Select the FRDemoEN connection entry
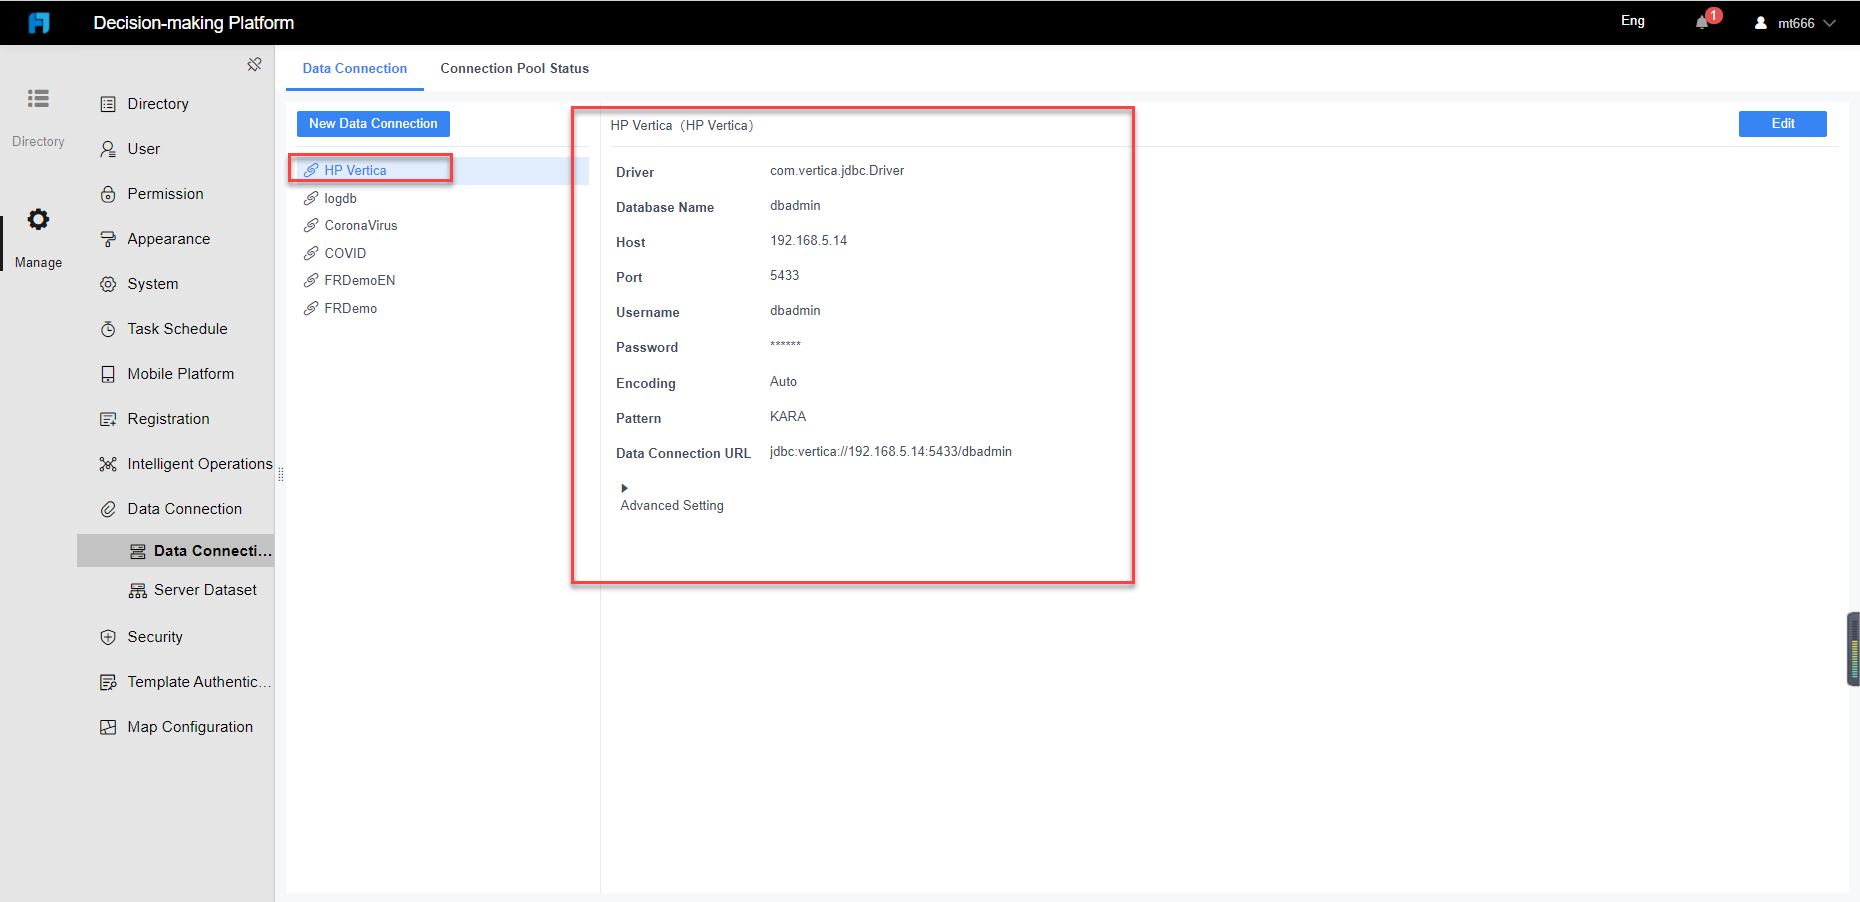Image resolution: width=1860 pixels, height=902 pixels. (x=359, y=280)
